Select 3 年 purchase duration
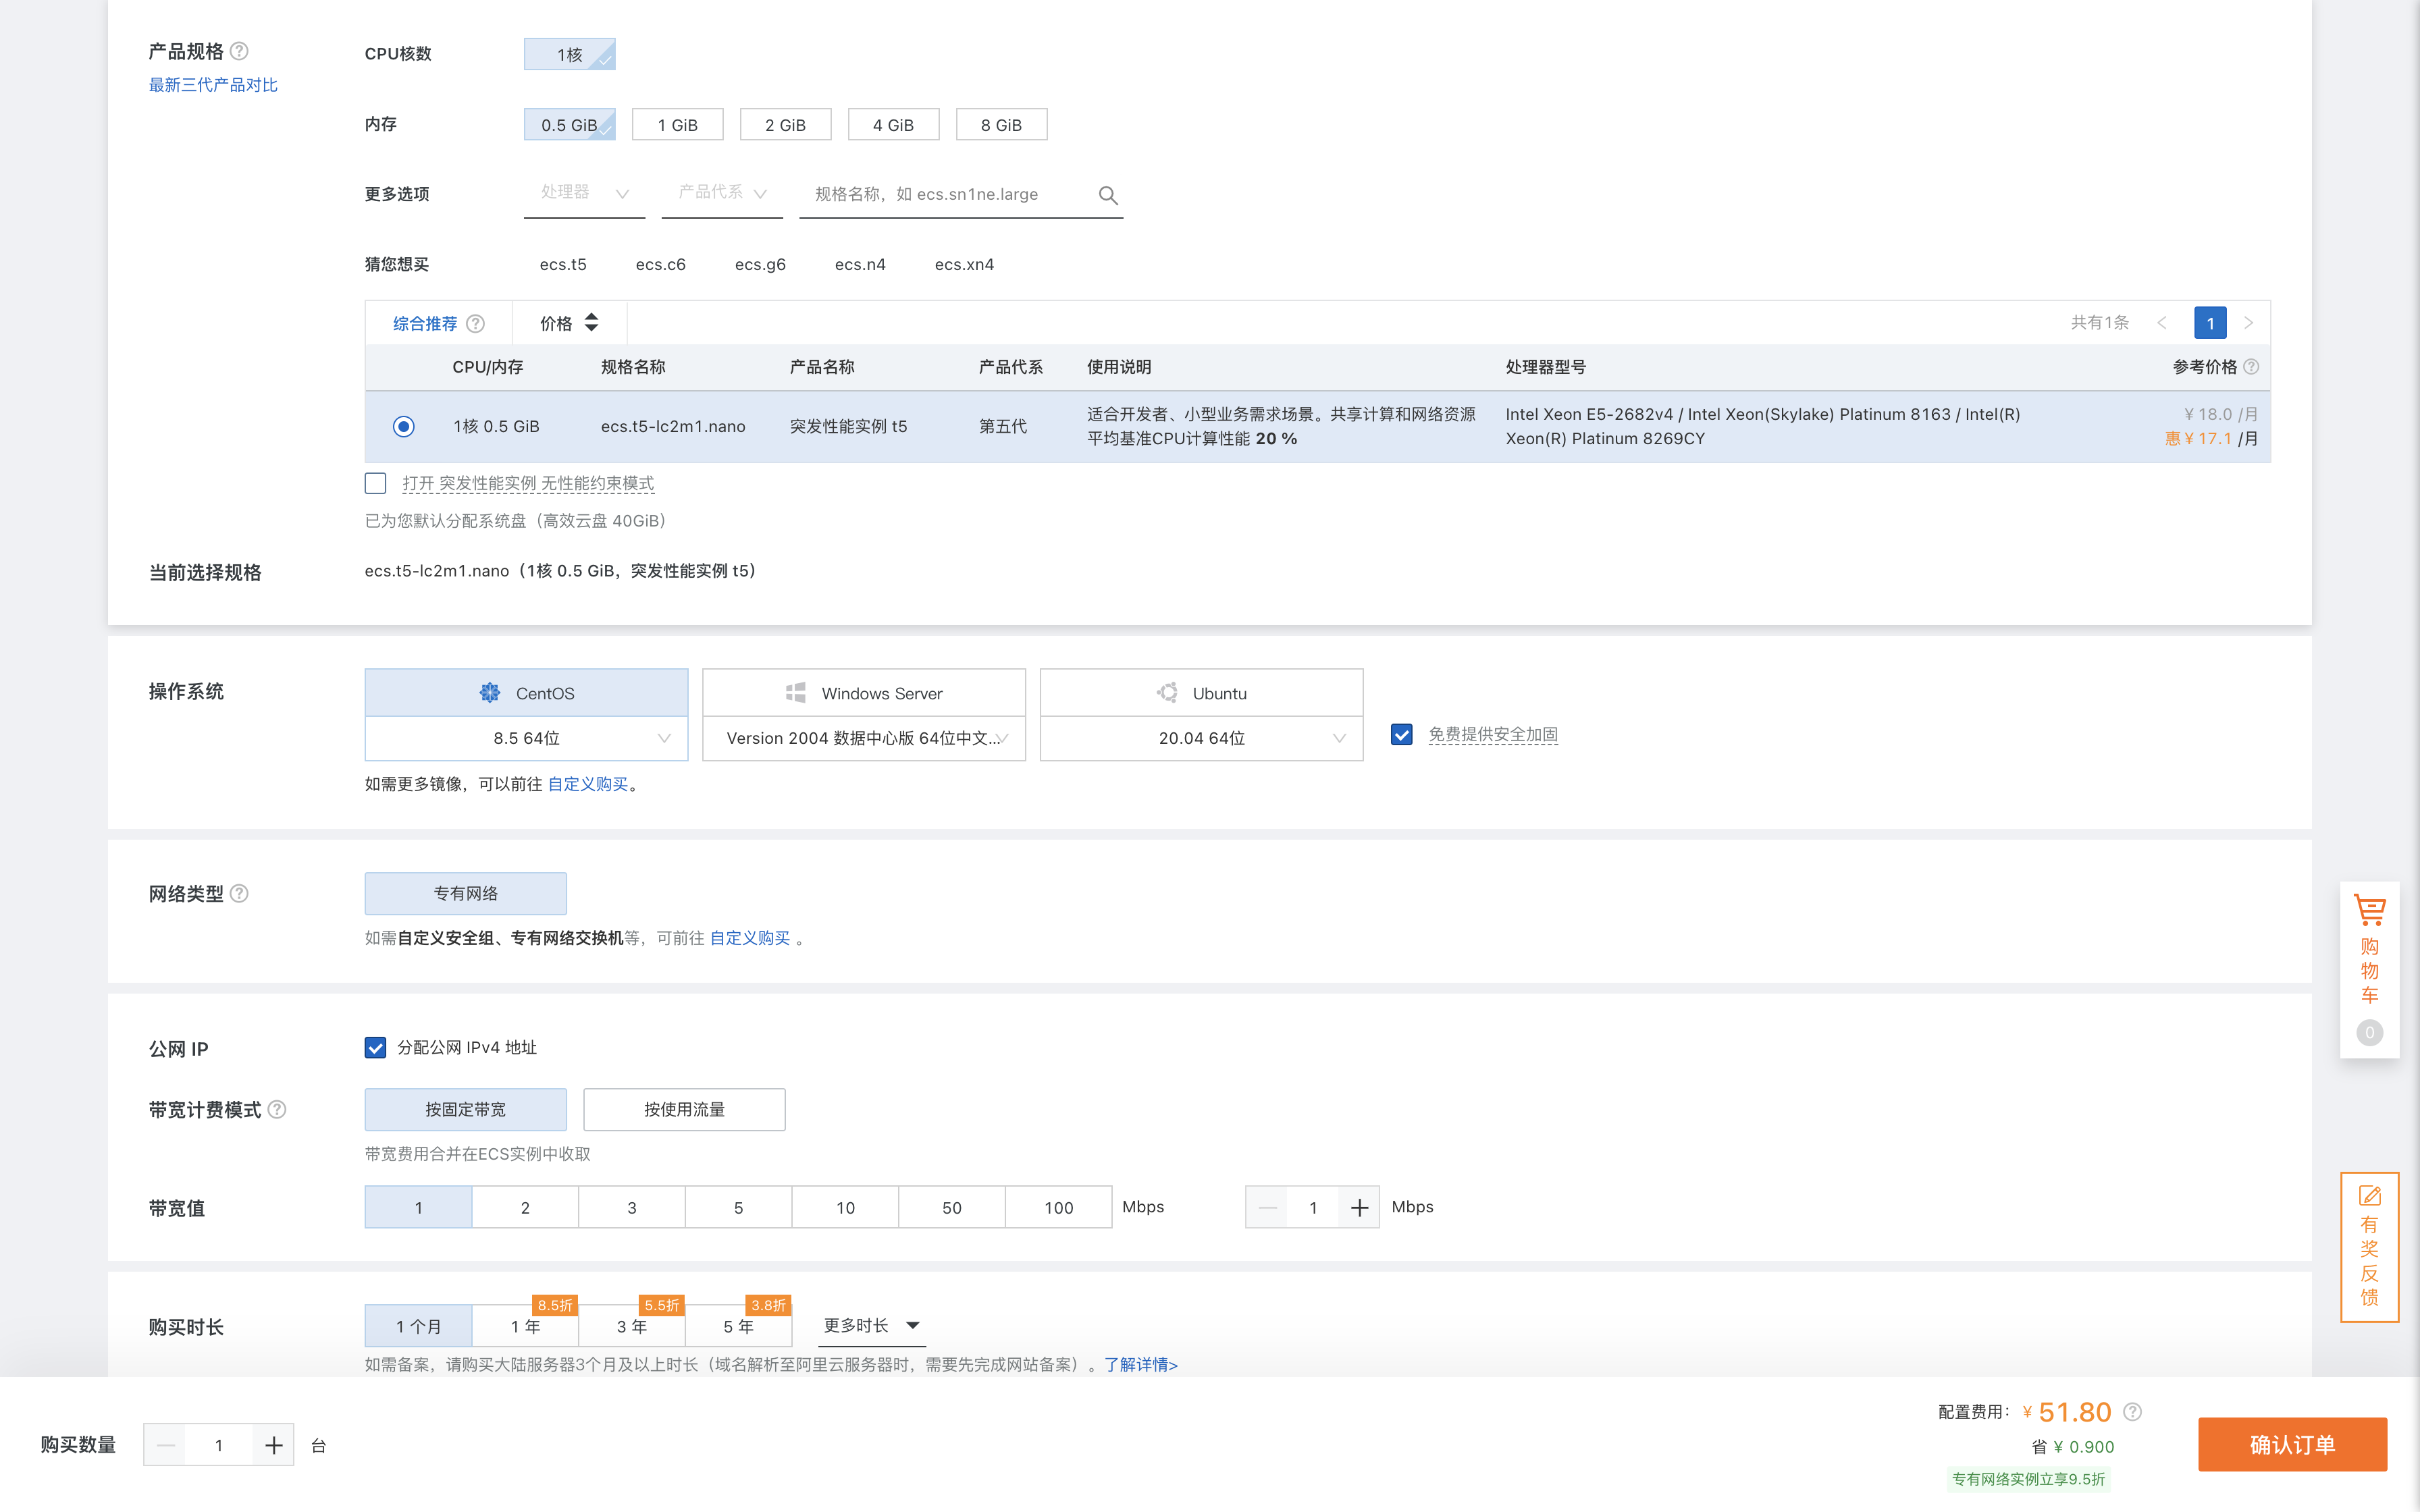Screen dimensions: 2420x1512 pyautogui.click(x=632, y=1326)
